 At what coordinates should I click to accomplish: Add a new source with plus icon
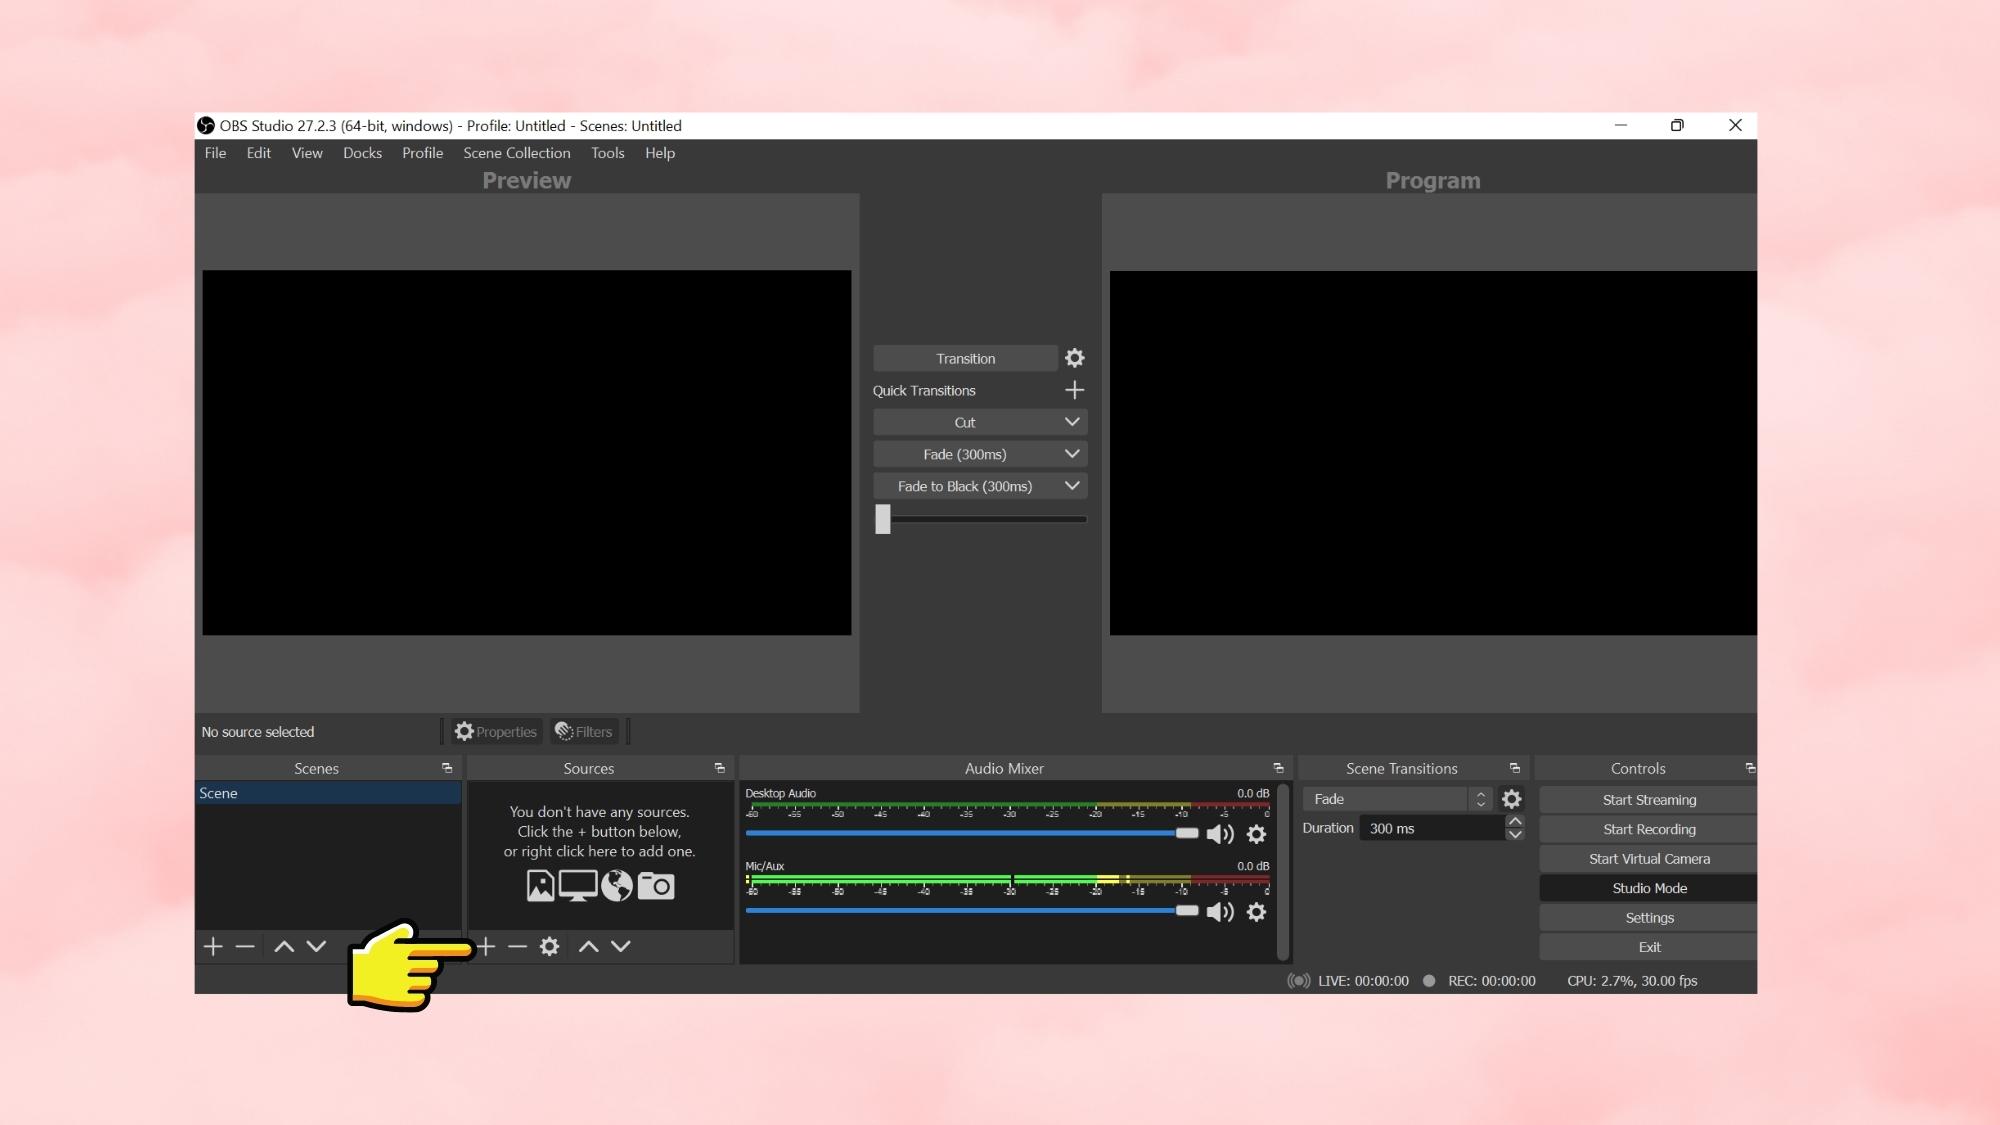(x=486, y=946)
